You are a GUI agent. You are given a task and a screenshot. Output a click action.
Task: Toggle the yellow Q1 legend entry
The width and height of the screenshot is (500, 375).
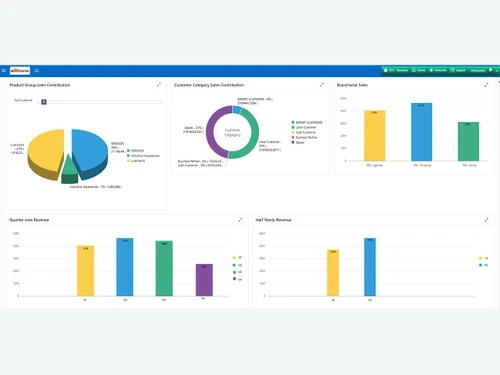tap(237, 257)
